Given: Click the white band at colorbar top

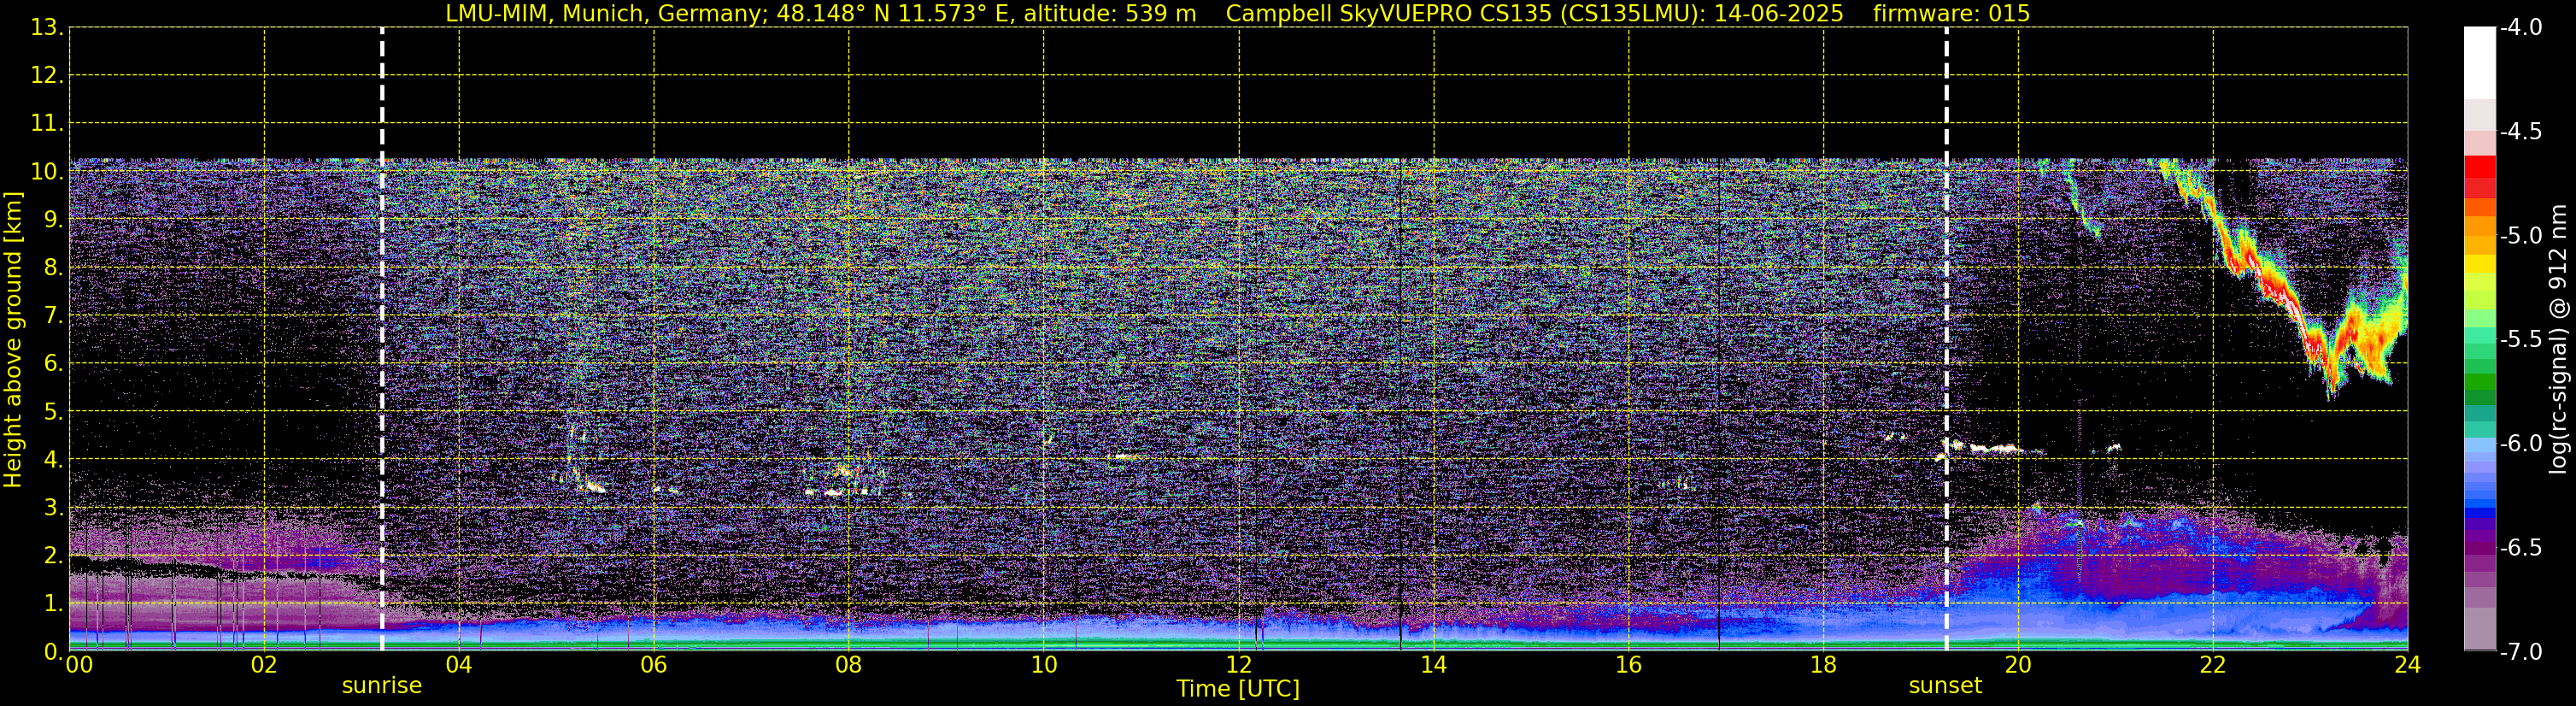Looking at the screenshot, I should [x=2479, y=63].
